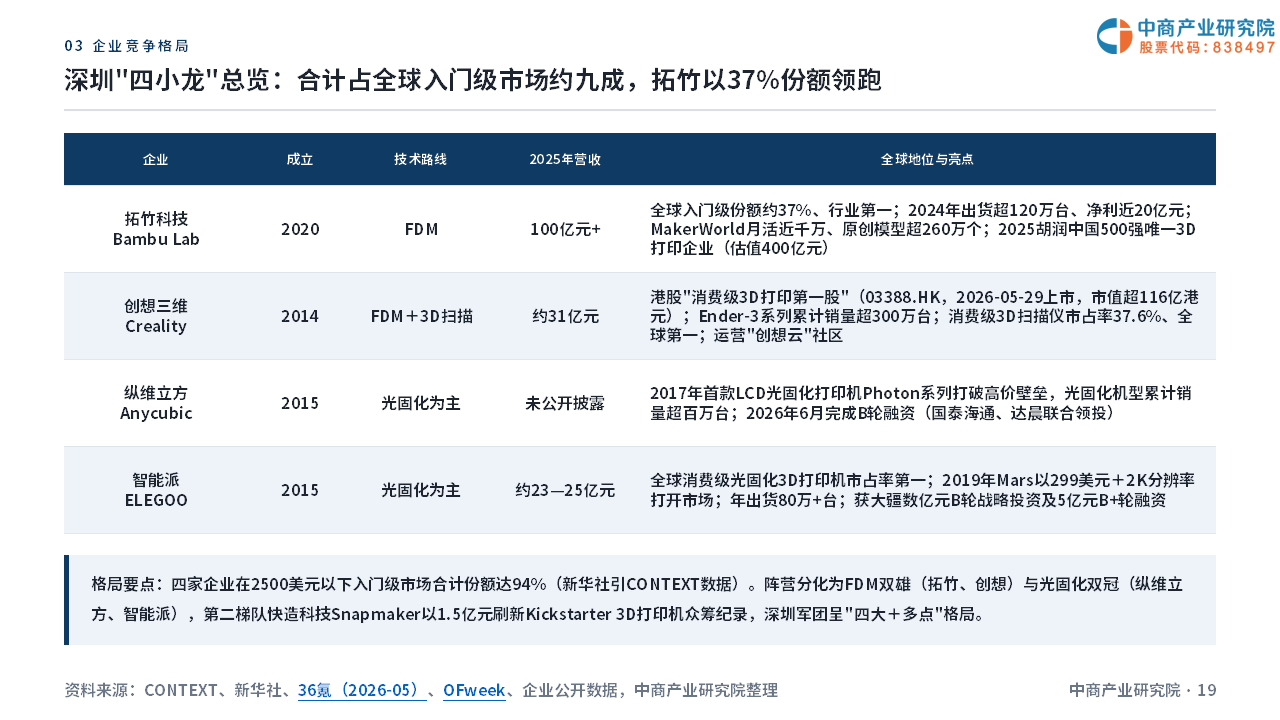
Task: Click the 中商产业研究院 logo icon
Action: (x=1114, y=36)
